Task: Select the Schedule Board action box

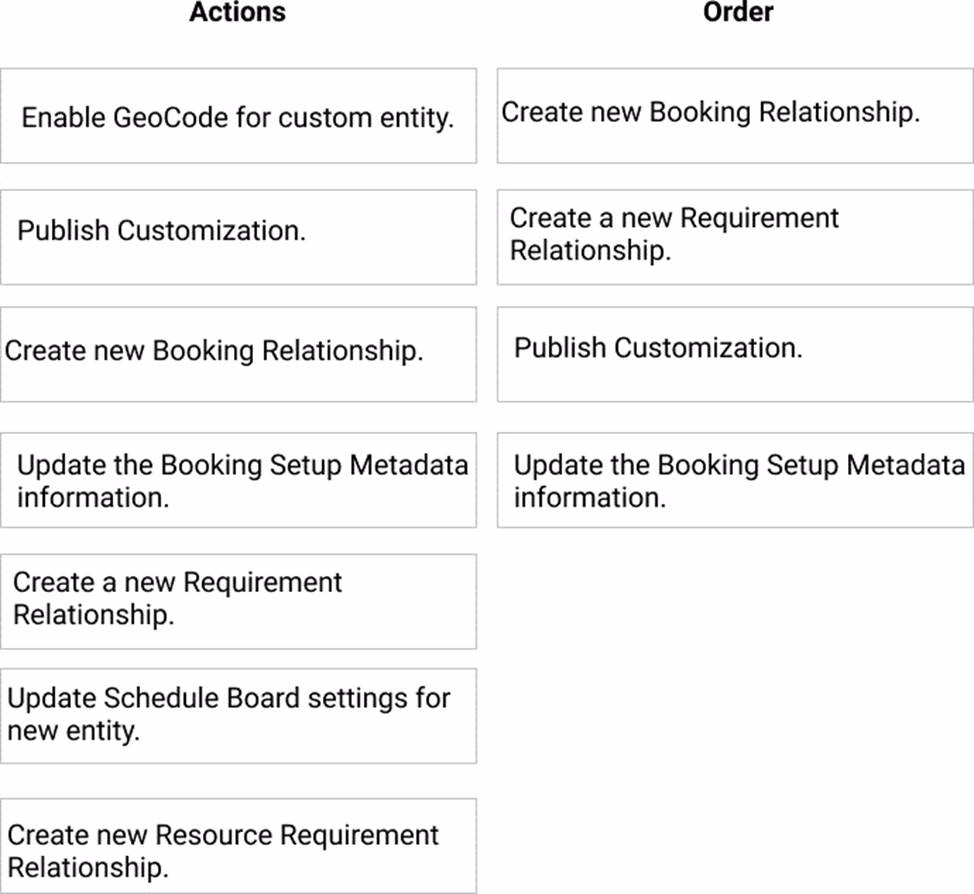Action: tap(238, 714)
